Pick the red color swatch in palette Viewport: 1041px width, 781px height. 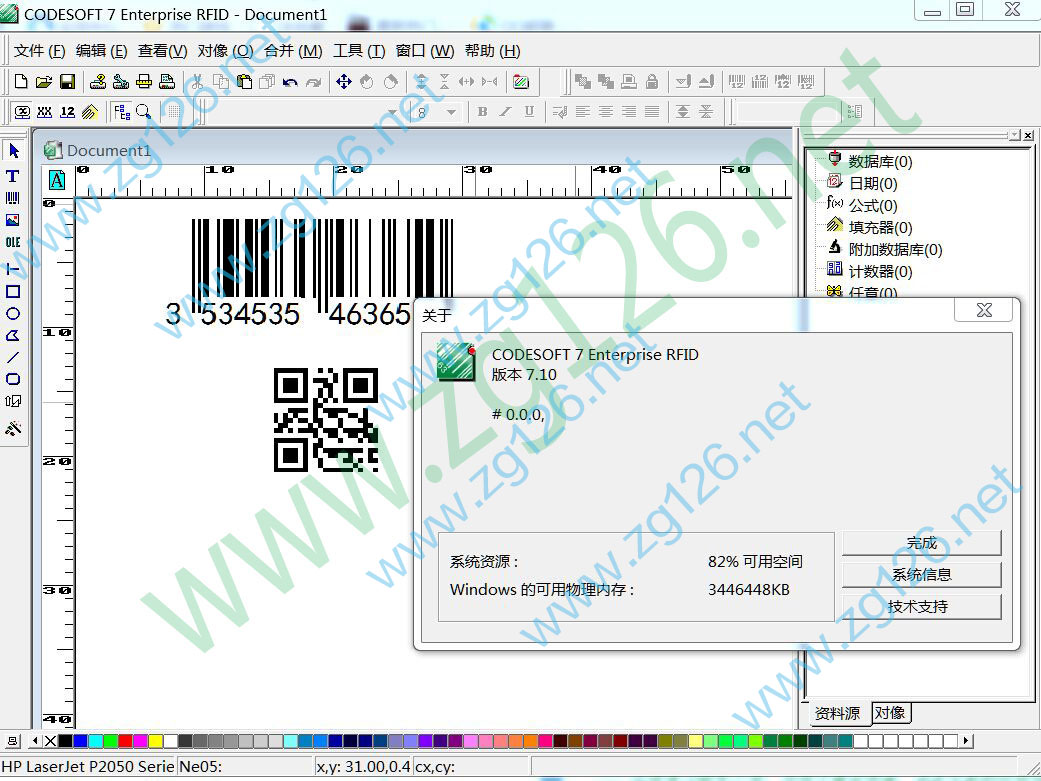tap(125, 740)
